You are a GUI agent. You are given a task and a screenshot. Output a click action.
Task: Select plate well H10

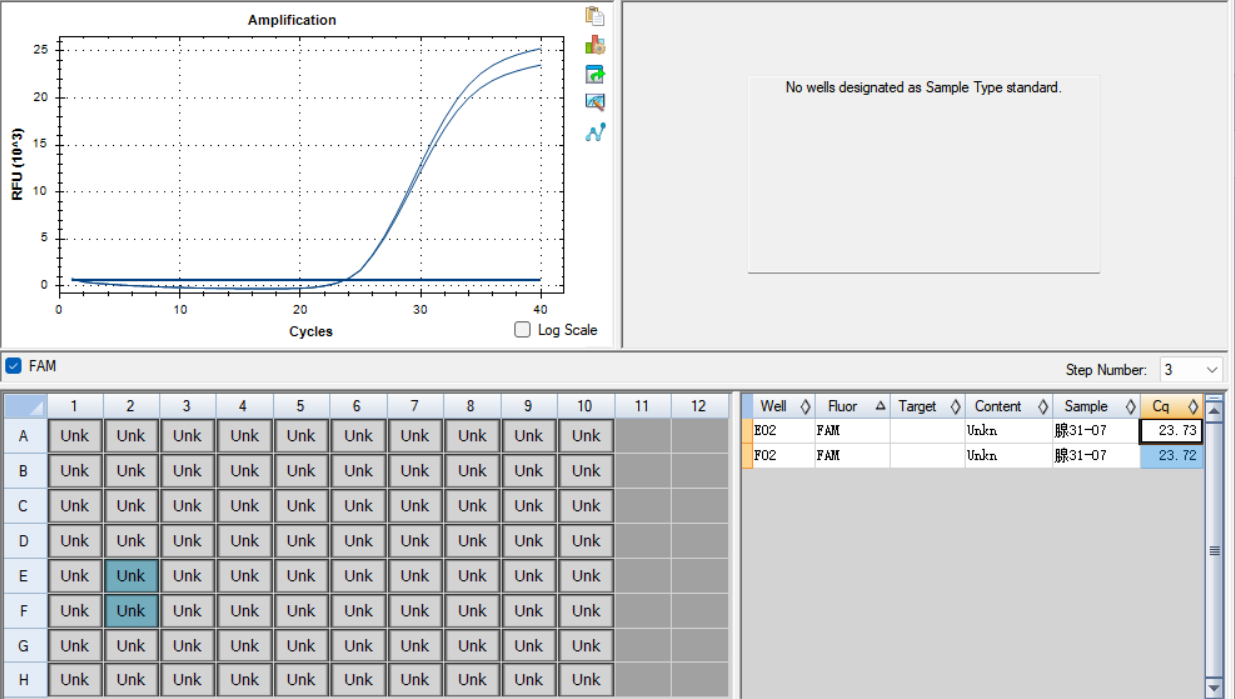[x=586, y=680]
